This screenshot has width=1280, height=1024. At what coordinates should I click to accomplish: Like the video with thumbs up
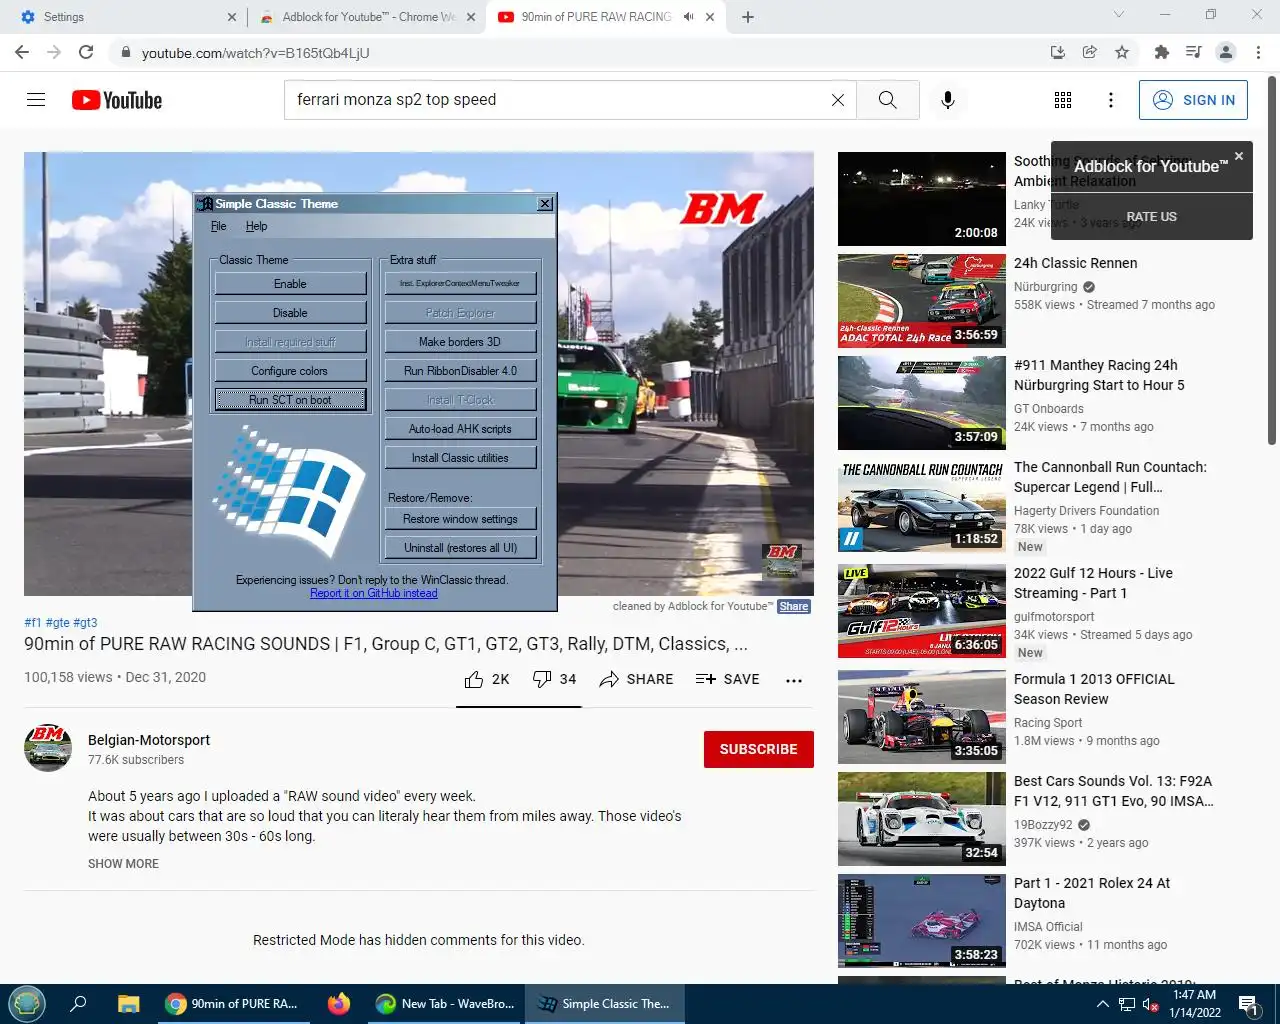487,679
